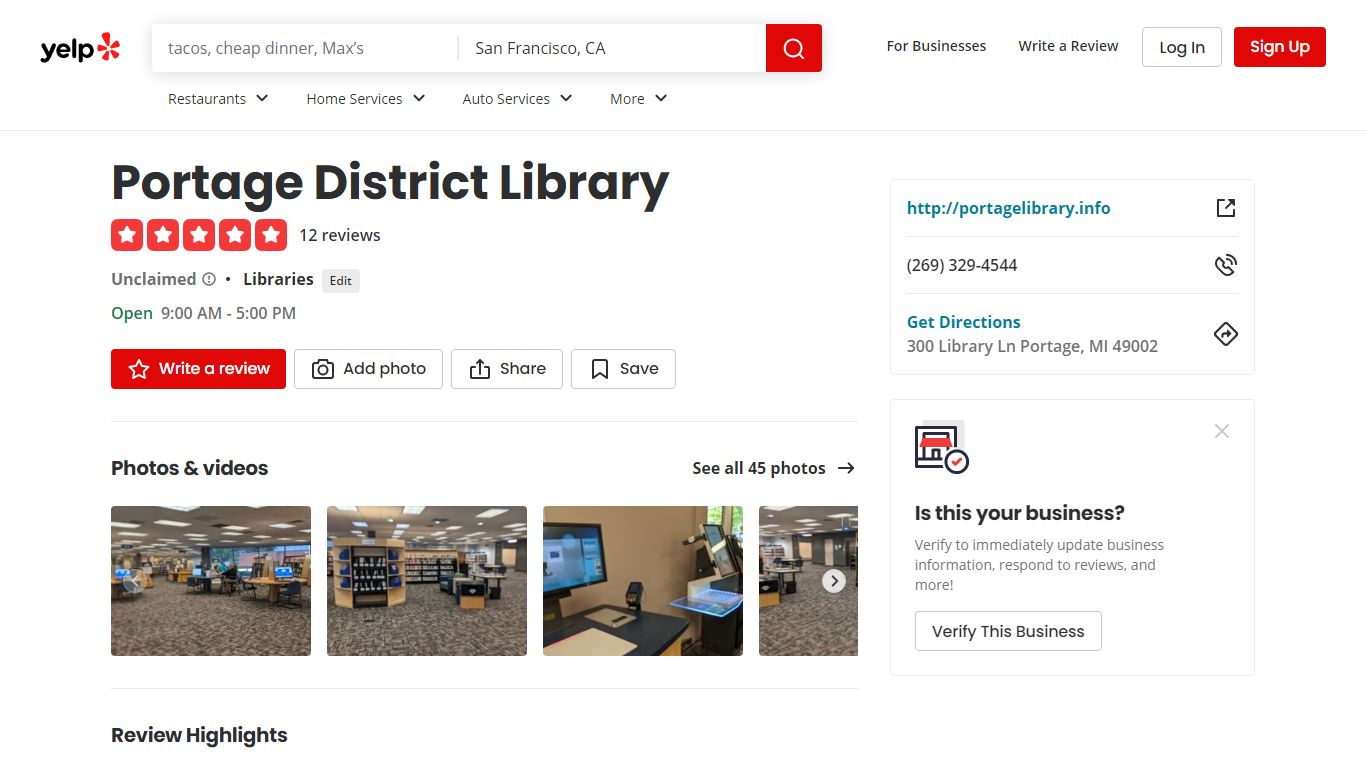
Task: Click the Yelp logo
Action: click(x=80, y=48)
